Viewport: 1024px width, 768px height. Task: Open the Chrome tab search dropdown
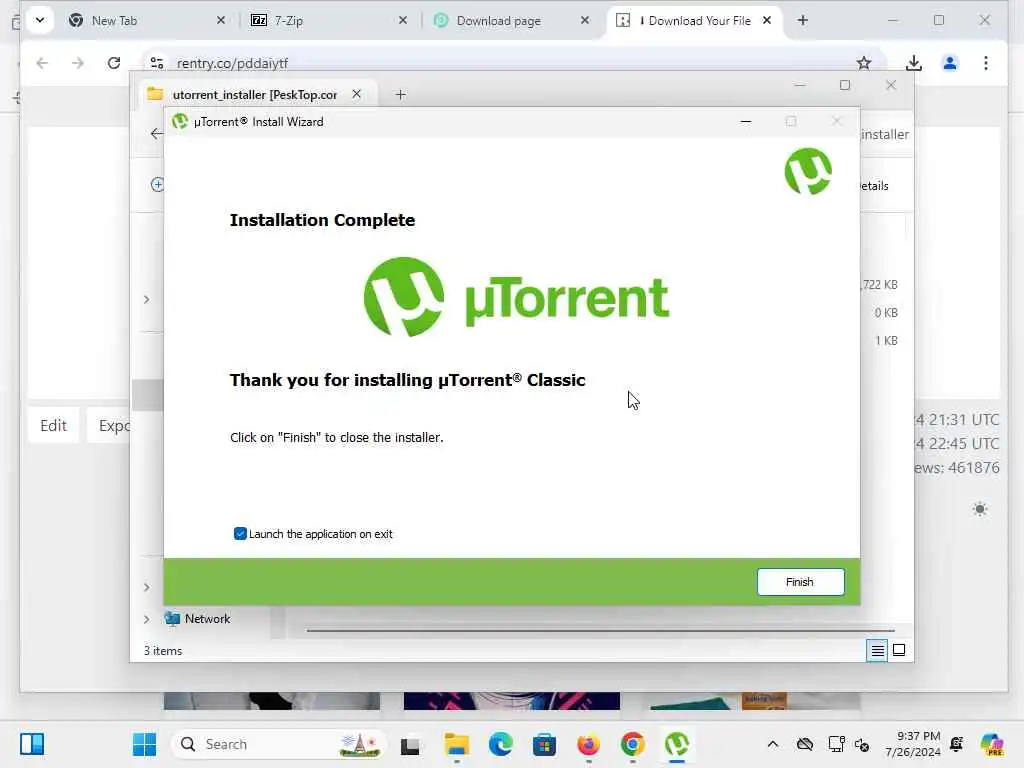40,20
